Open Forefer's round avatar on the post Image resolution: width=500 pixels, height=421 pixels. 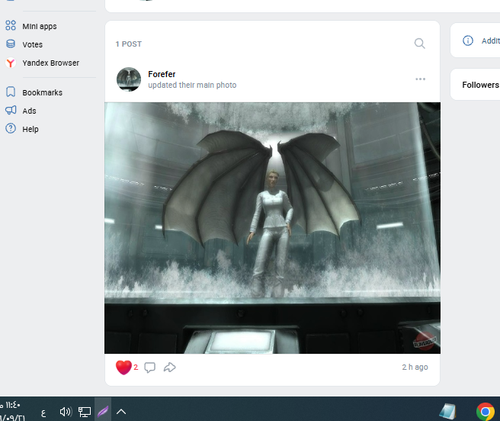[x=129, y=79]
